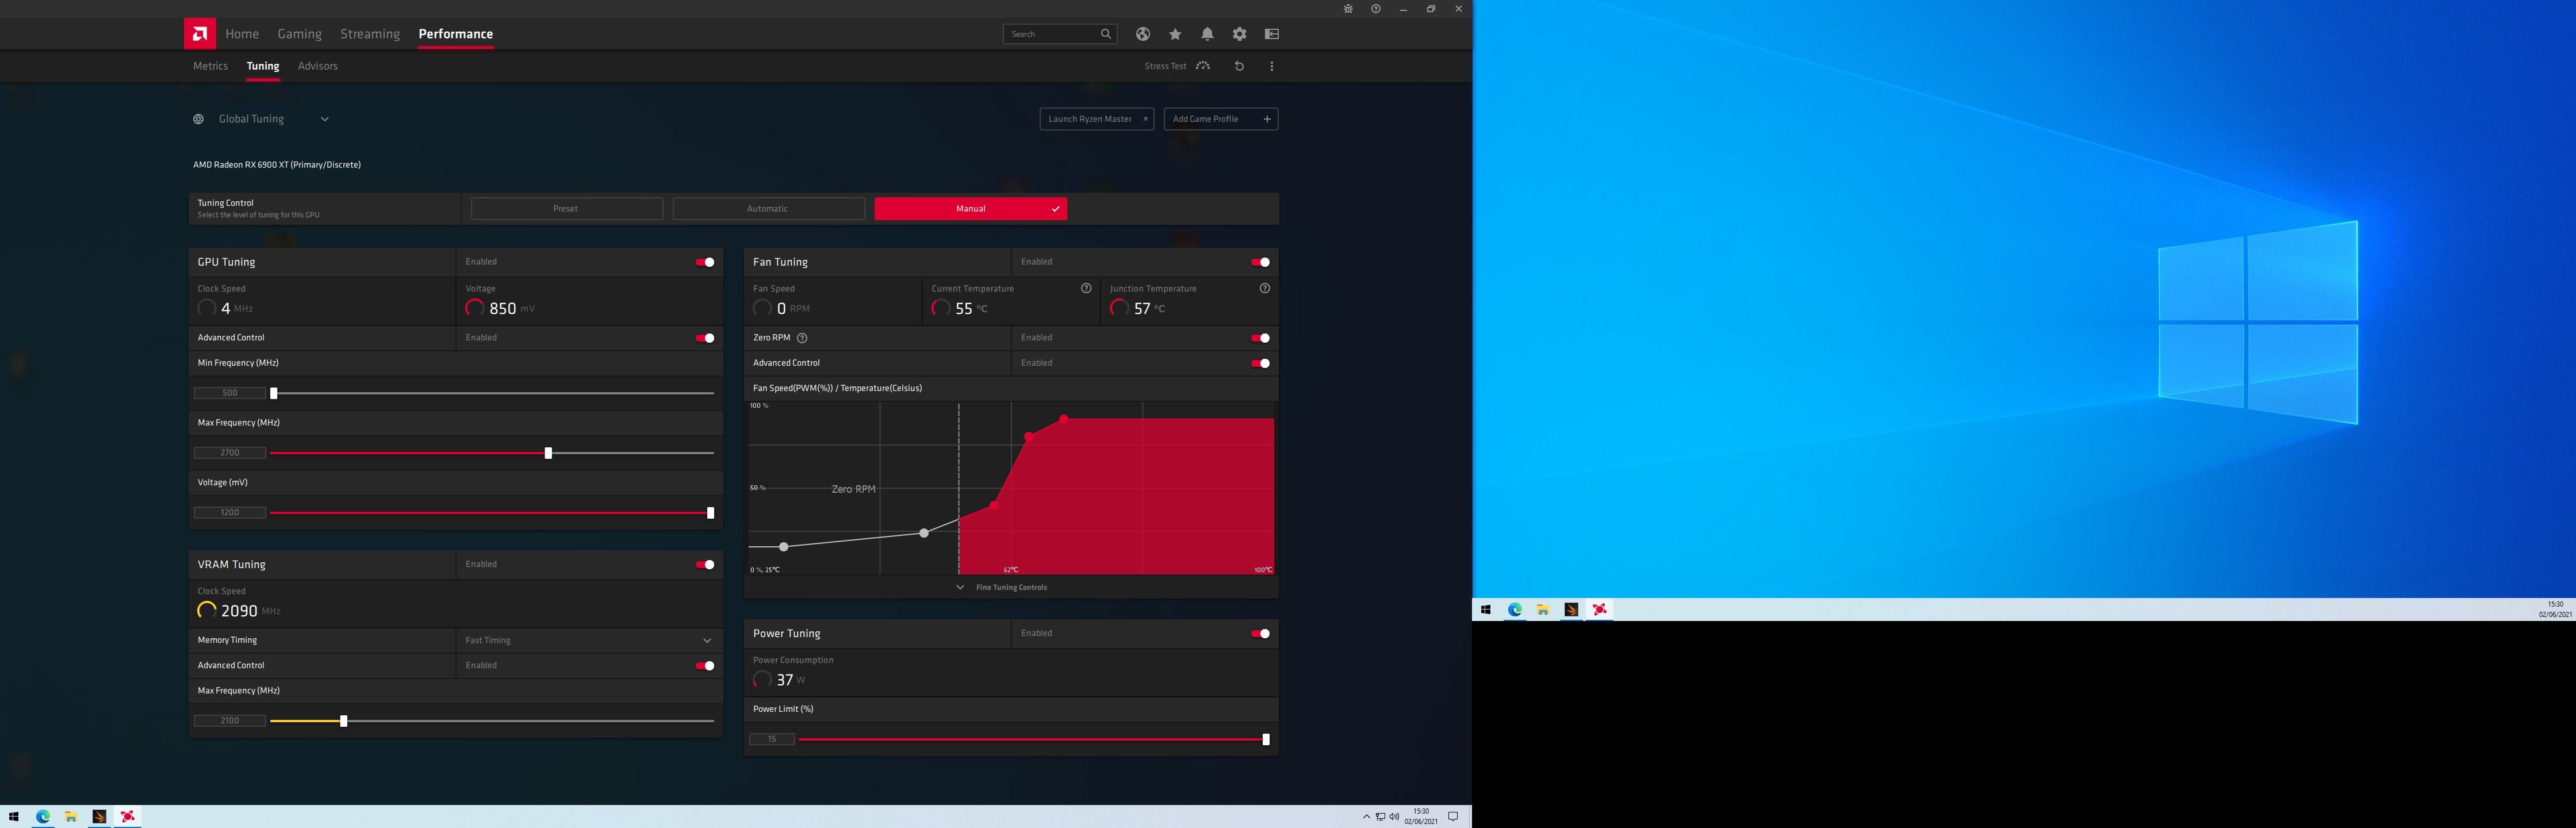Toggle Fan Tuning Advanced Control switch

(1260, 363)
